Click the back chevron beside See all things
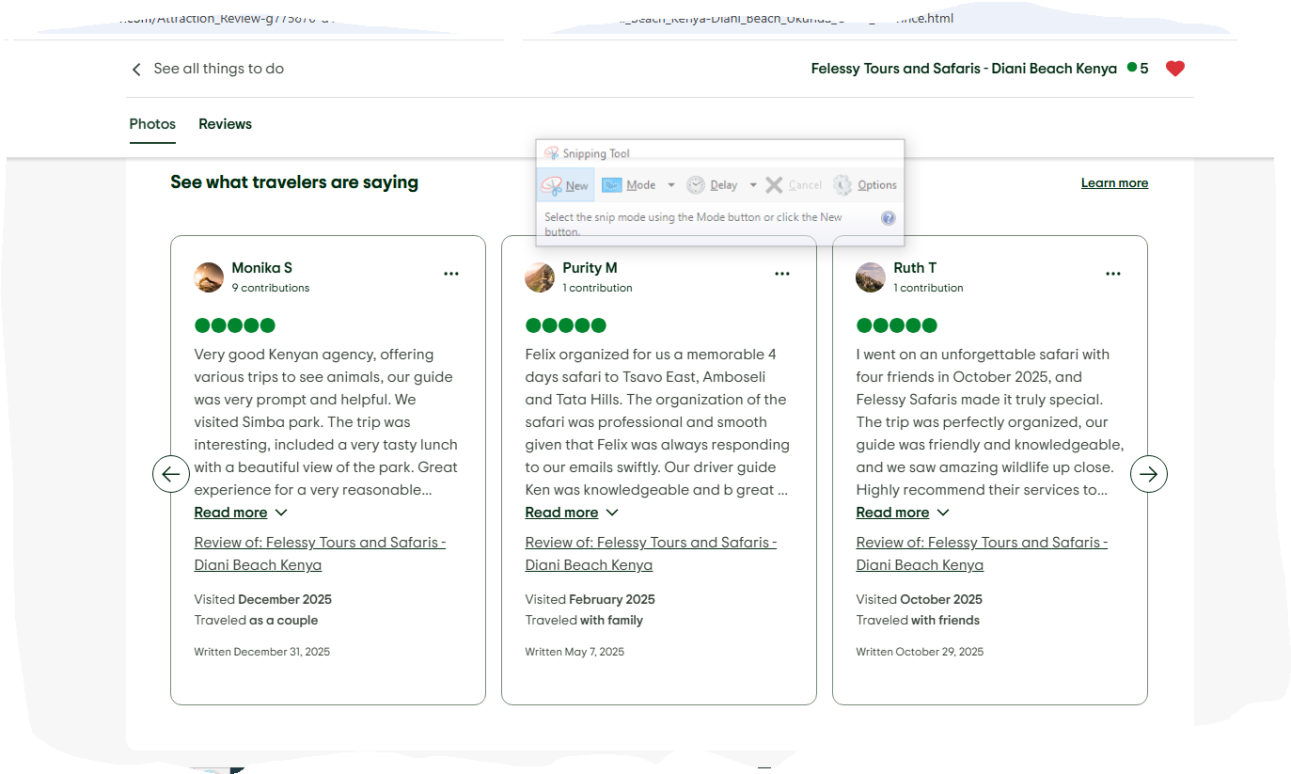The height and width of the screenshot is (774, 1291). pos(137,70)
